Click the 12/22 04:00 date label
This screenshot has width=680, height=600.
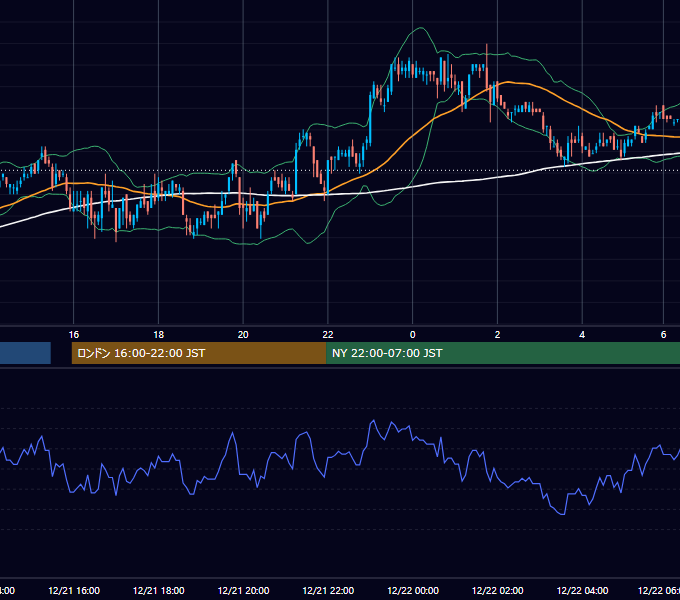click(x=582, y=590)
